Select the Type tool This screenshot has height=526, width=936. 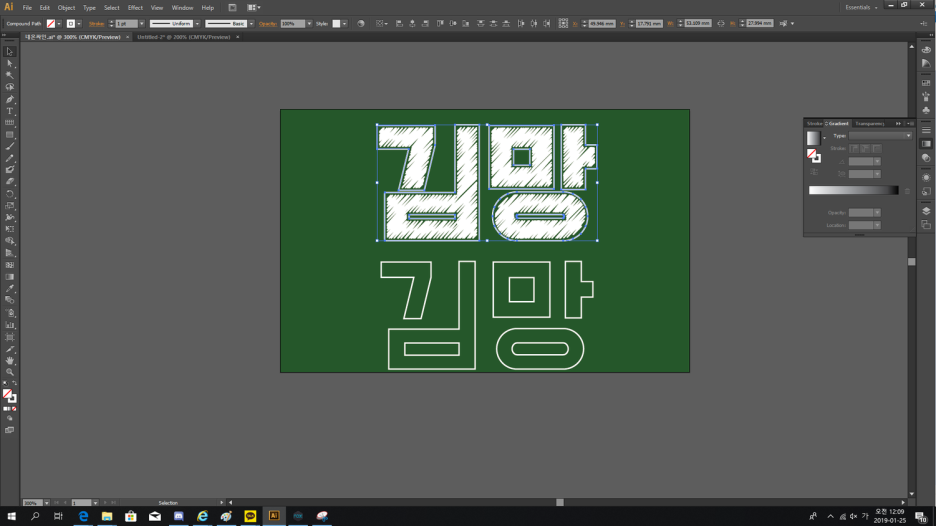click(10, 111)
